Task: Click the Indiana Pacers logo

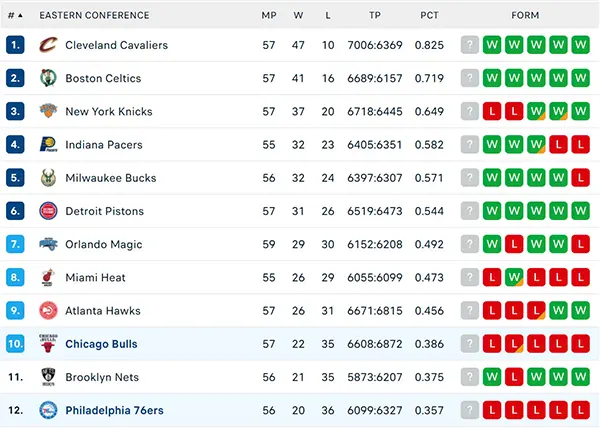Action: click(48, 145)
